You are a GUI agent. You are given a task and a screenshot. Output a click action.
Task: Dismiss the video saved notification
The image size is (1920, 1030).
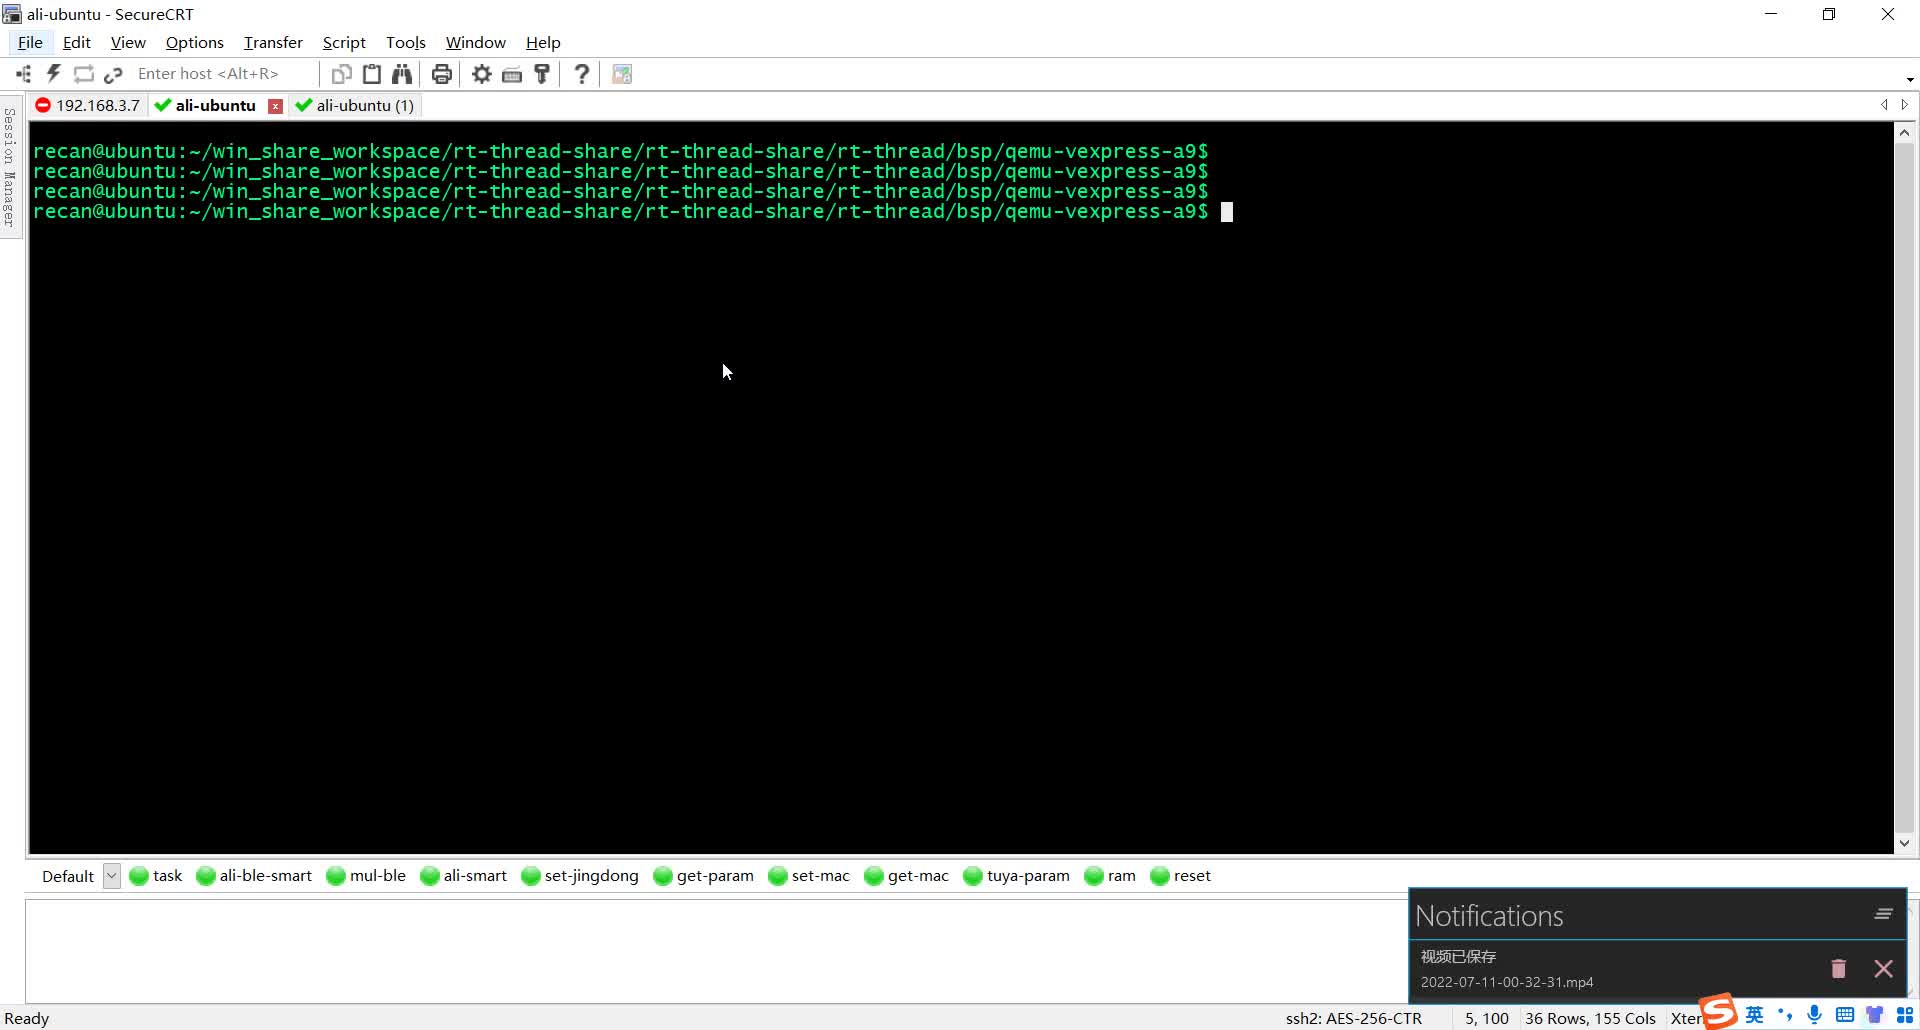(x=1884, y=968)
